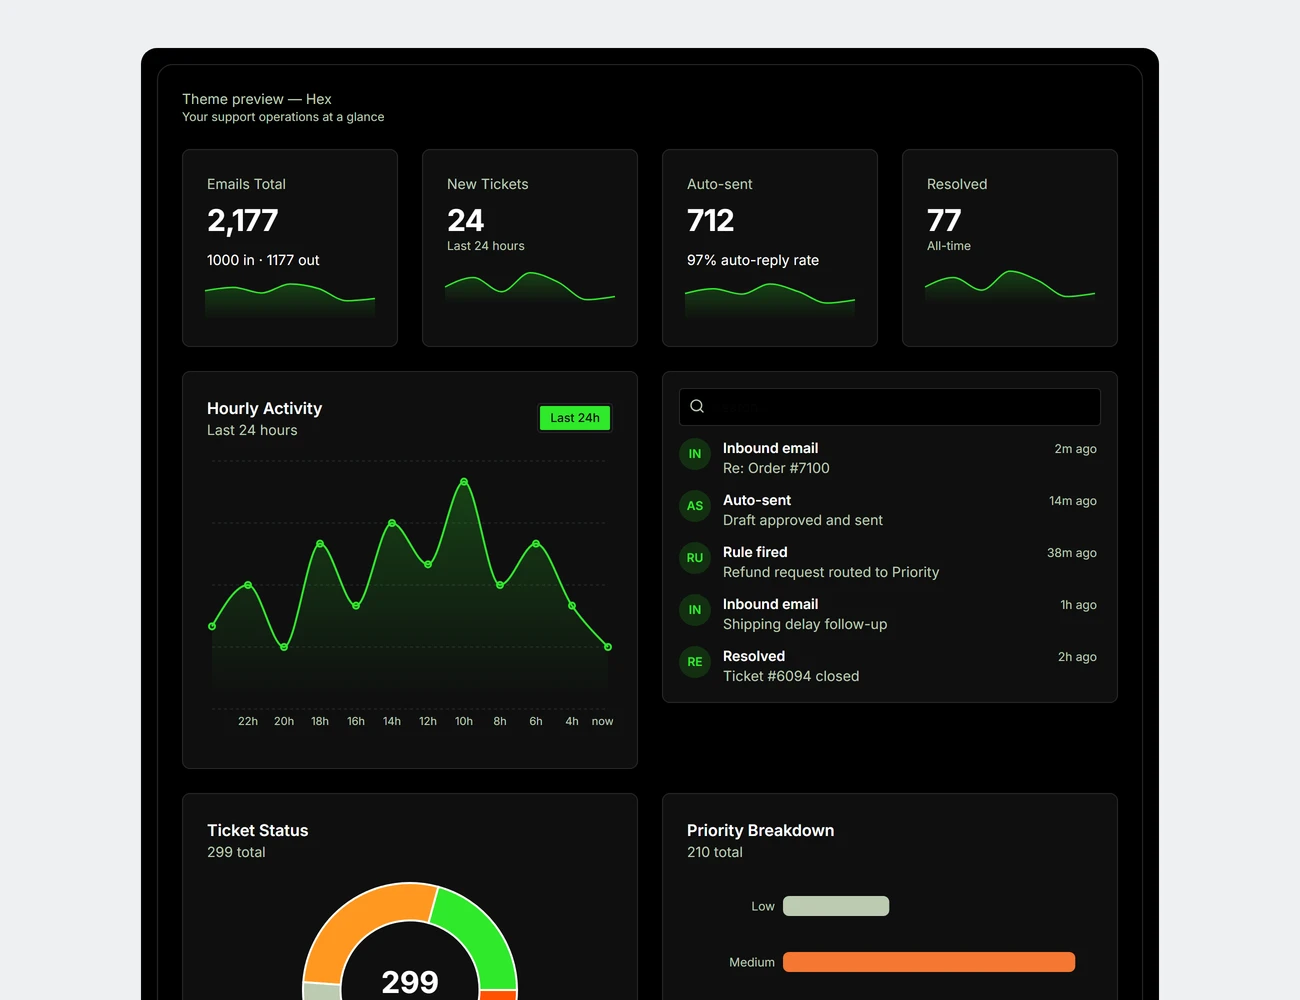The width and height of the screenshot is (1300, 1000).
Task: Click the "10h" axis label
Action: 464,721
